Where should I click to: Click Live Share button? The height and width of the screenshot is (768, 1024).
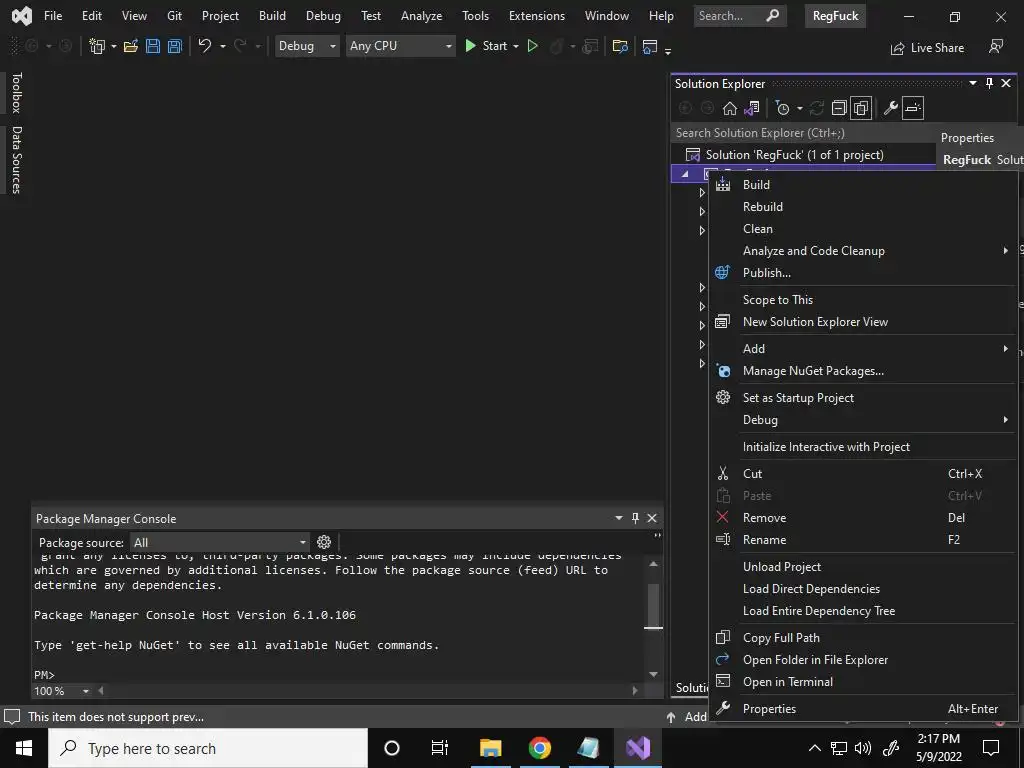[927, 48]
